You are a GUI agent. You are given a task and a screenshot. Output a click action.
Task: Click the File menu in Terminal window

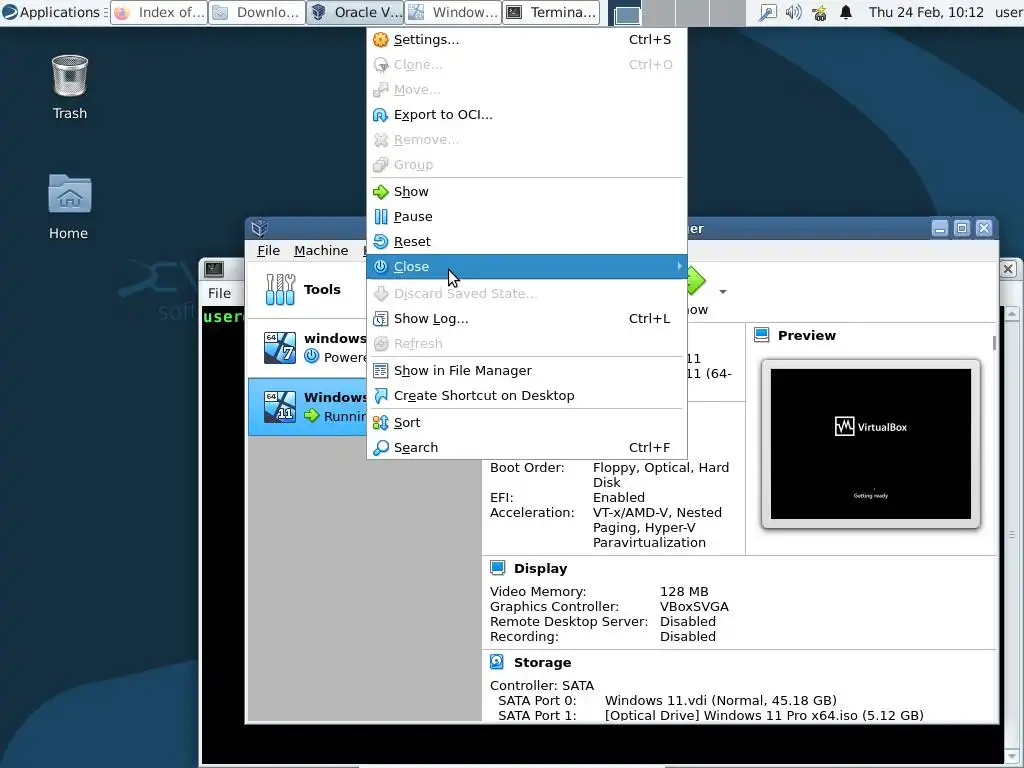click(219, 293)
